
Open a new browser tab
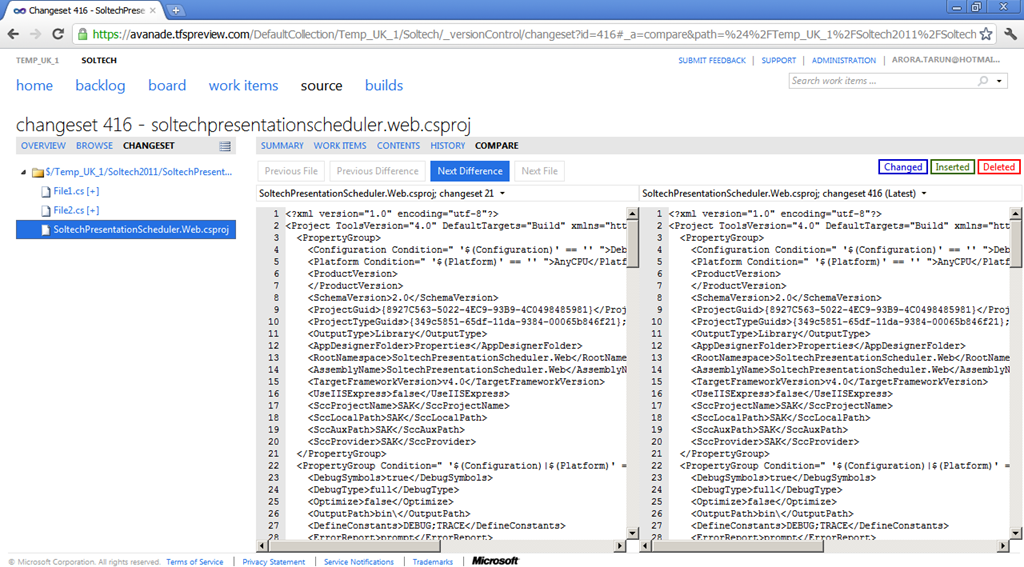tap(176, 10)
